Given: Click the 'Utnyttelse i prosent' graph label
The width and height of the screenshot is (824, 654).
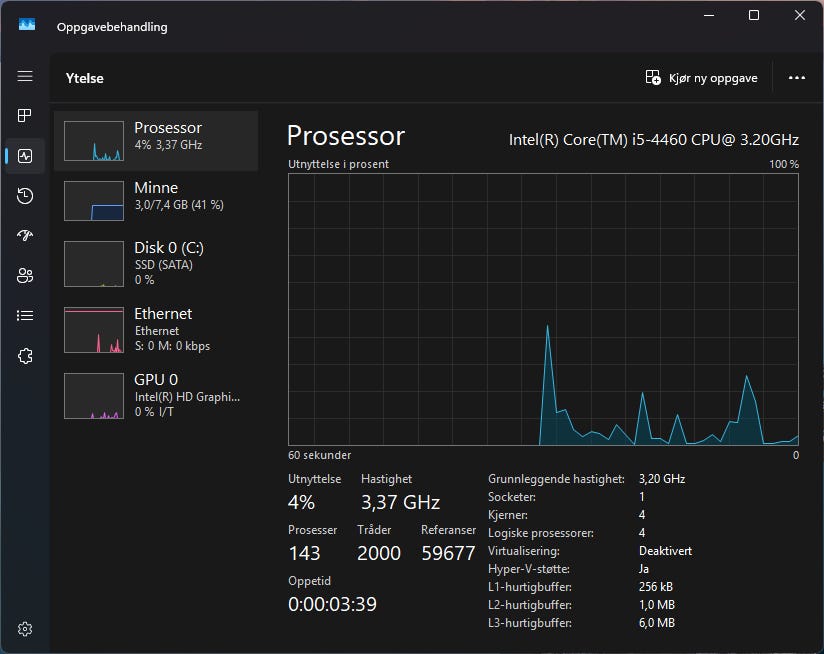Looking at the screenshot, I should 338,164.
